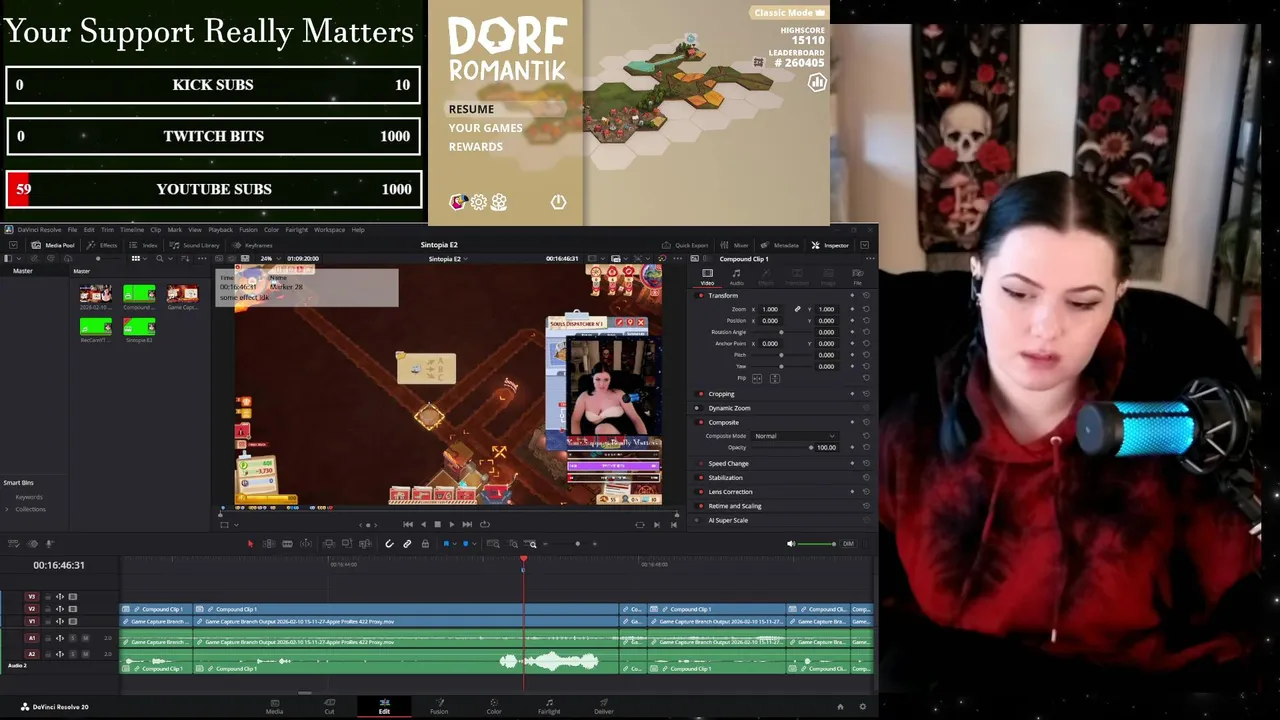Toggle the Composite section enable dot
This screenshot has width=1280, height=720.
699,422
